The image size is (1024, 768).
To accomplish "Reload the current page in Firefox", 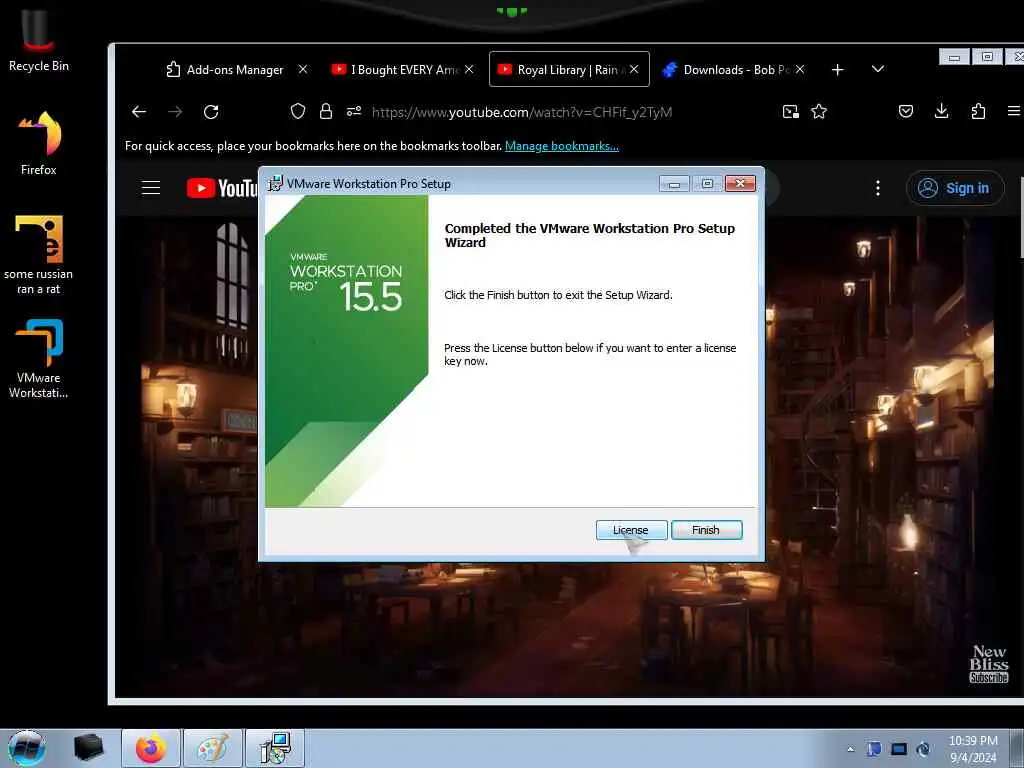I will (x=211, y=112).
